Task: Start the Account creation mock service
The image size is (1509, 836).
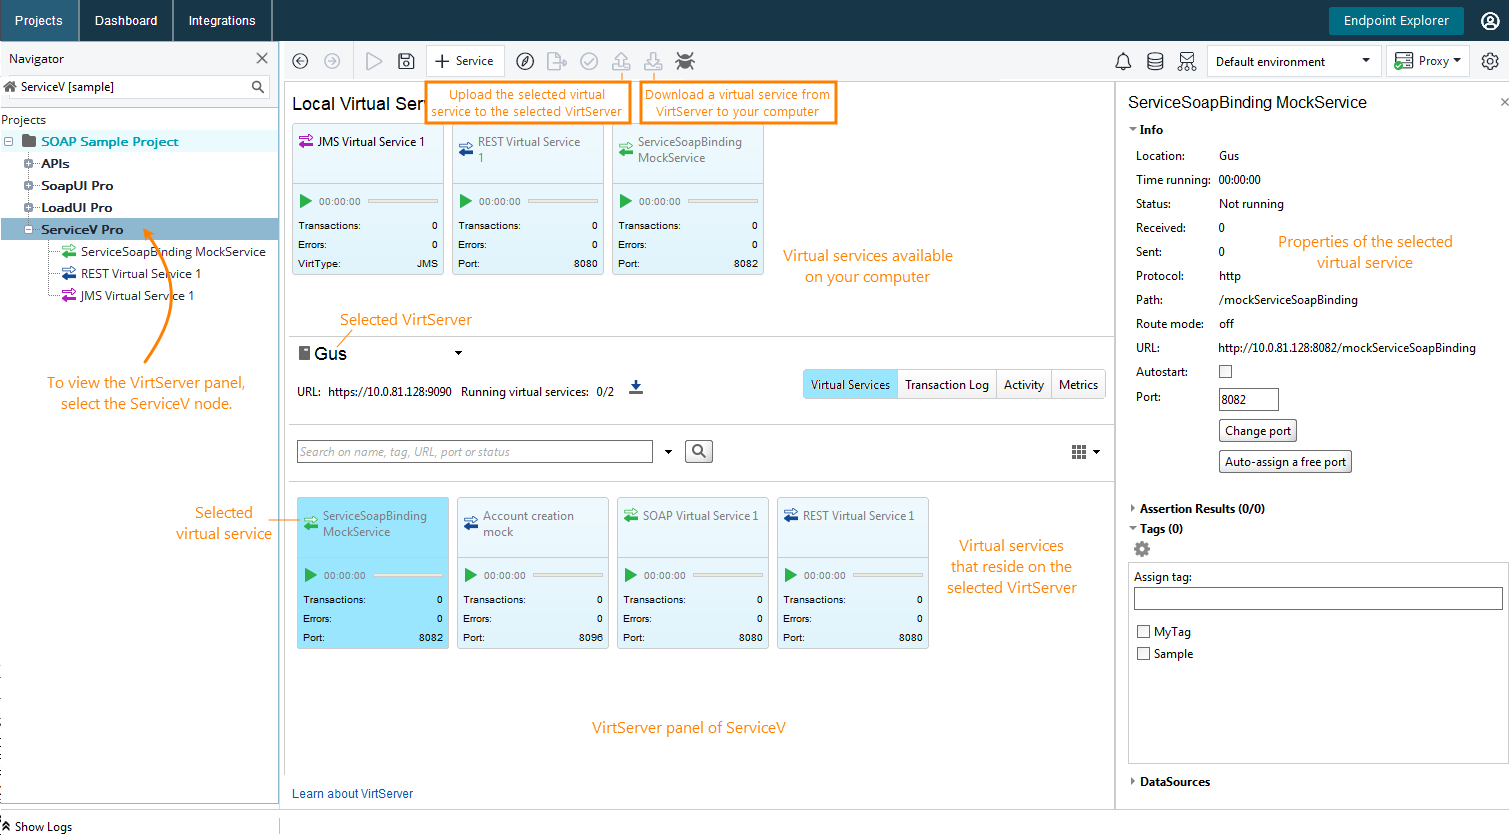Action: point(471,575)
